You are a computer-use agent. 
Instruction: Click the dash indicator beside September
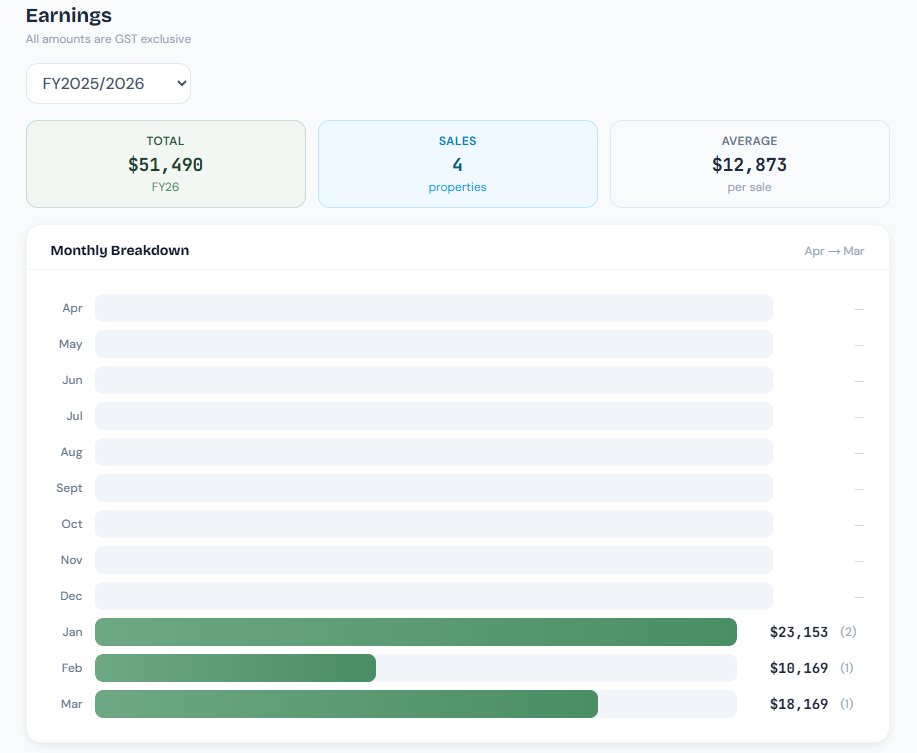click(858, 488)
